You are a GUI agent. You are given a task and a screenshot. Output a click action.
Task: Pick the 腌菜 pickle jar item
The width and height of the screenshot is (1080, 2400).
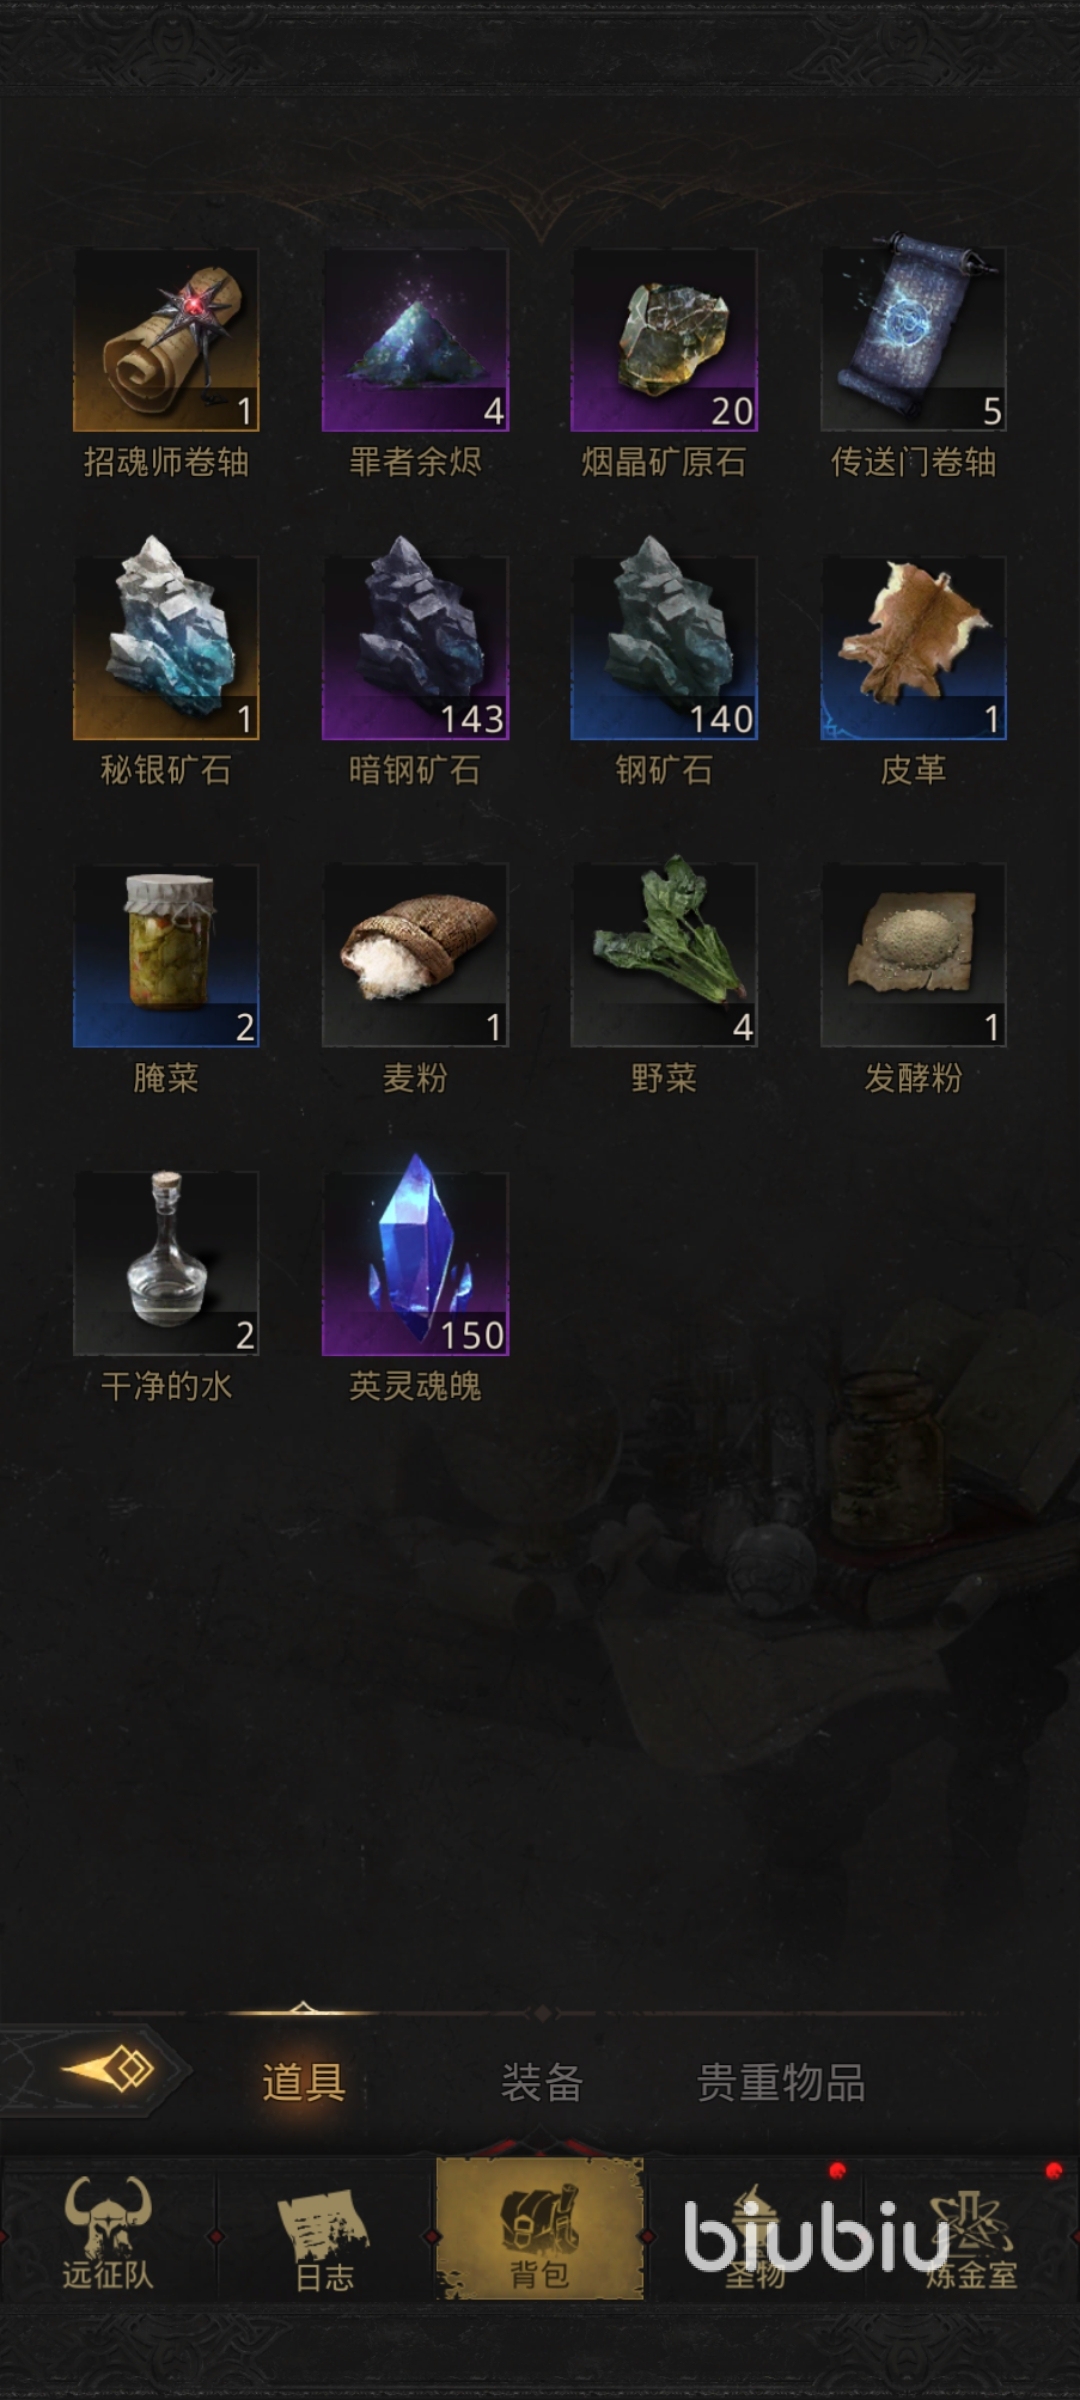coord(166,956)
